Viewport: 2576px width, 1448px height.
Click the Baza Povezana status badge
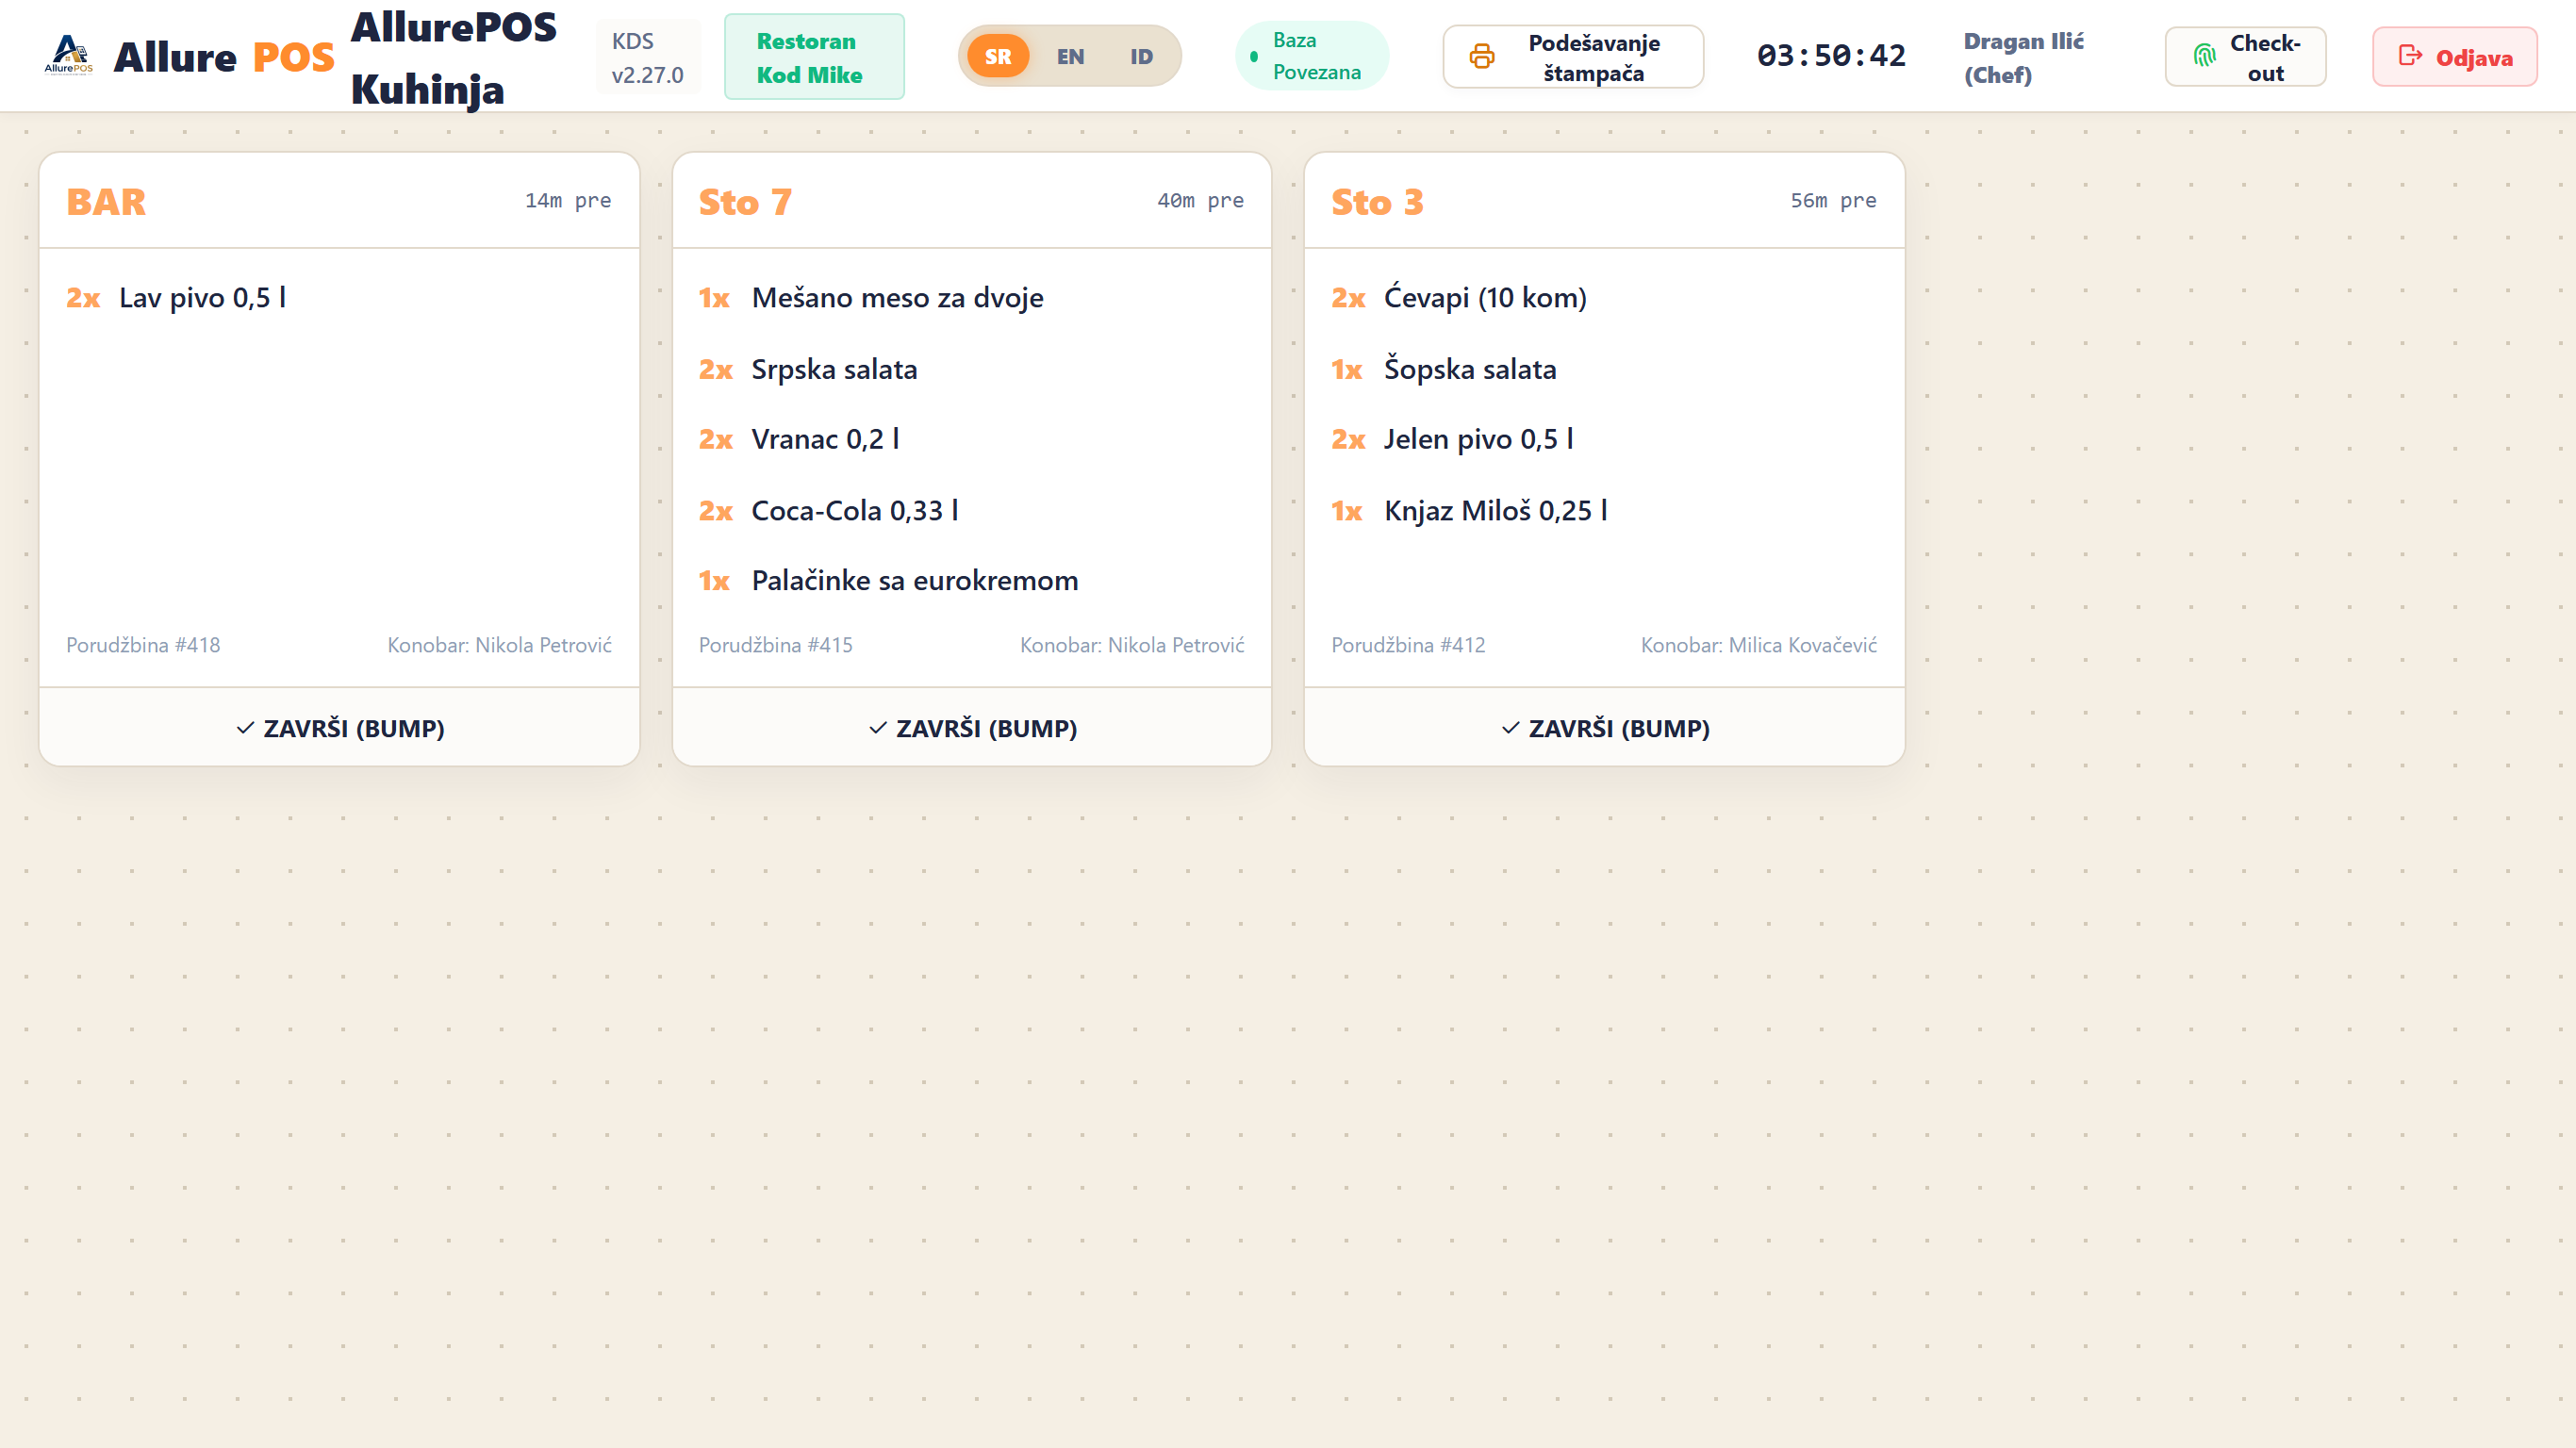1312,57
